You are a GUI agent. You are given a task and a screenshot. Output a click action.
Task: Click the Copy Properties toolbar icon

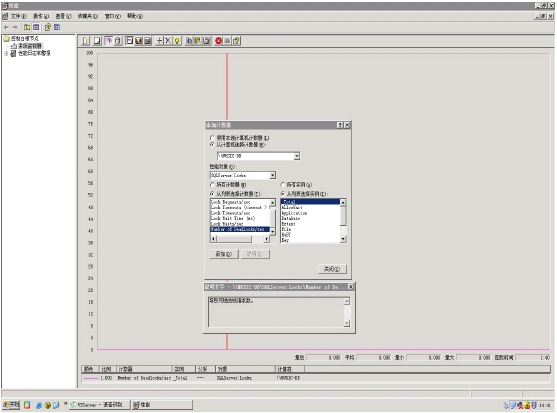[x=189, y=41]
